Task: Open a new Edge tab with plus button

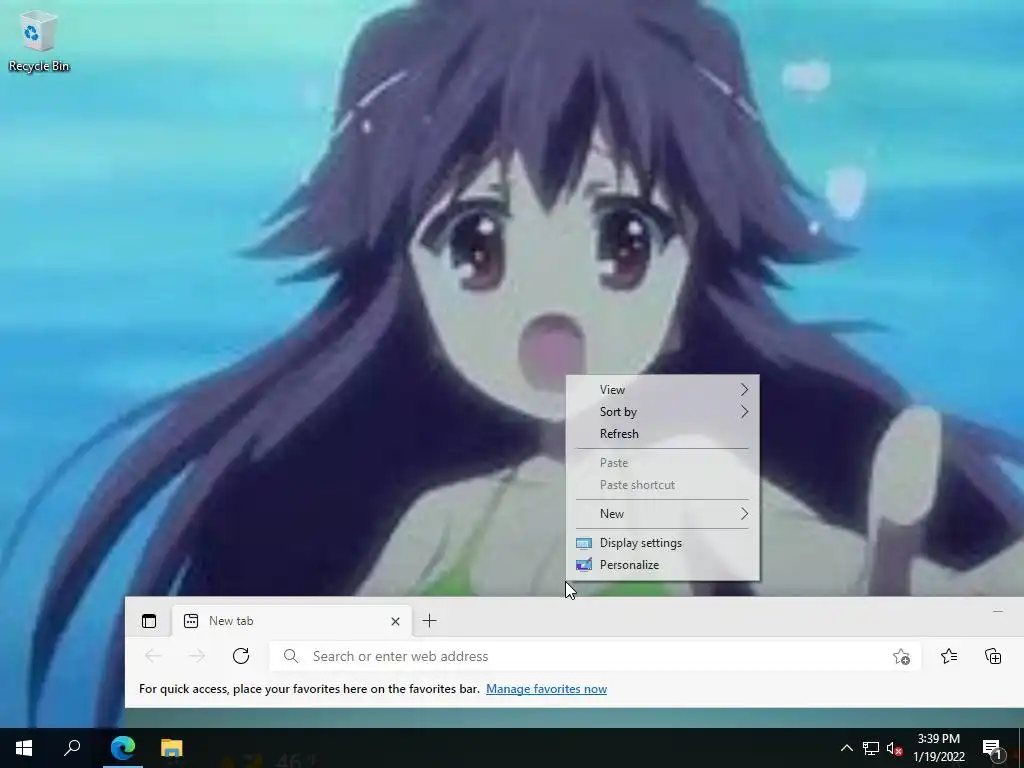Action: click(x=429, y=621)
